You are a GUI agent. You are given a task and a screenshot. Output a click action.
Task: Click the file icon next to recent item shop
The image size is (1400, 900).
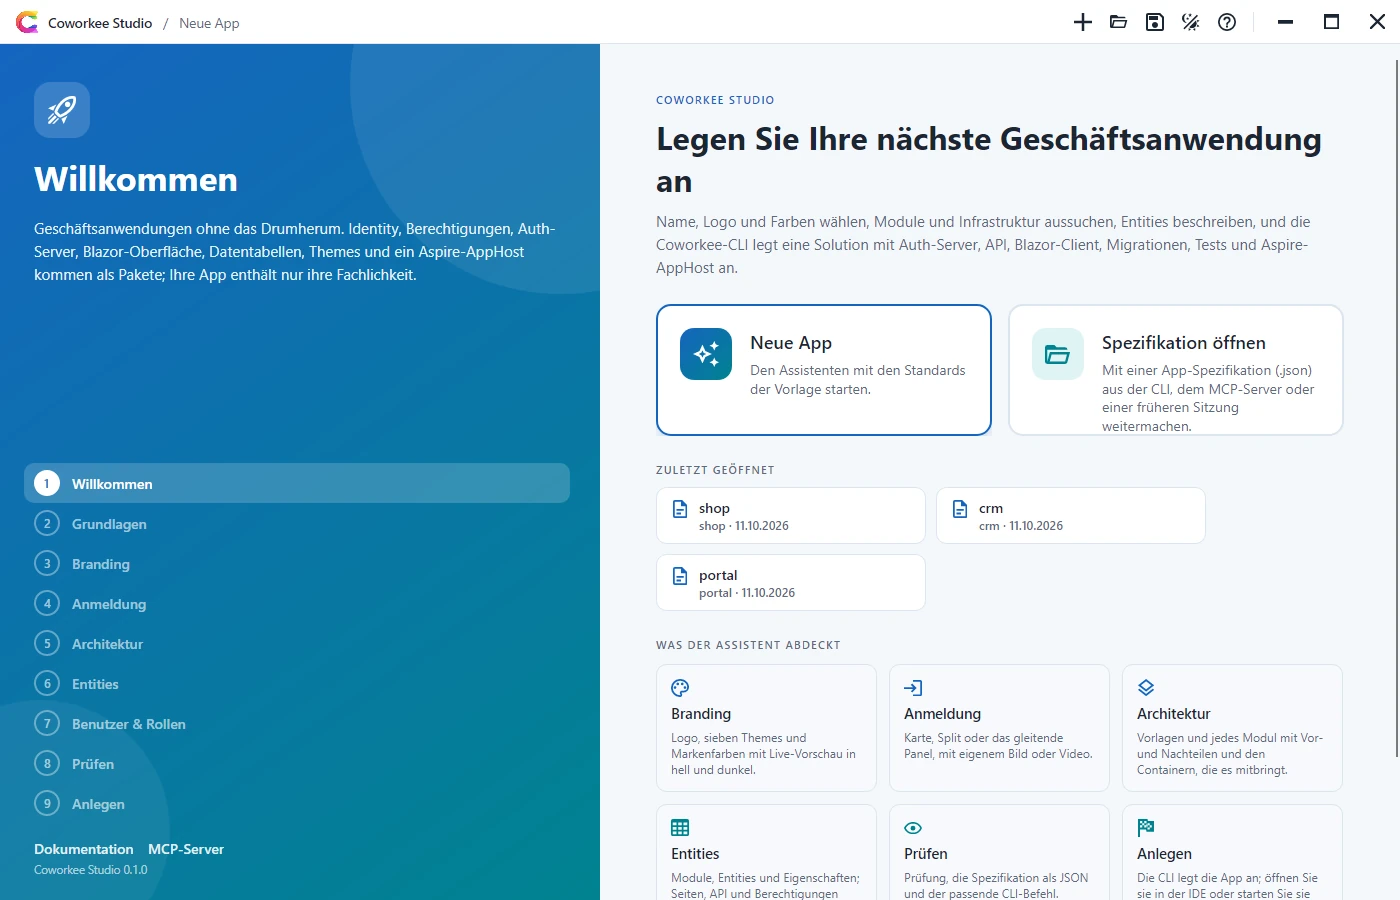pos(680,509)
